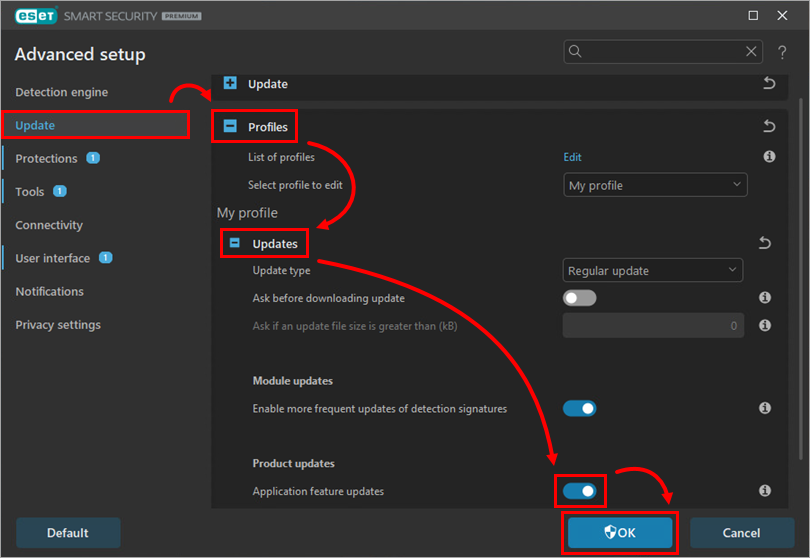Open help with the question mark icon

click(x=782, y=52)
